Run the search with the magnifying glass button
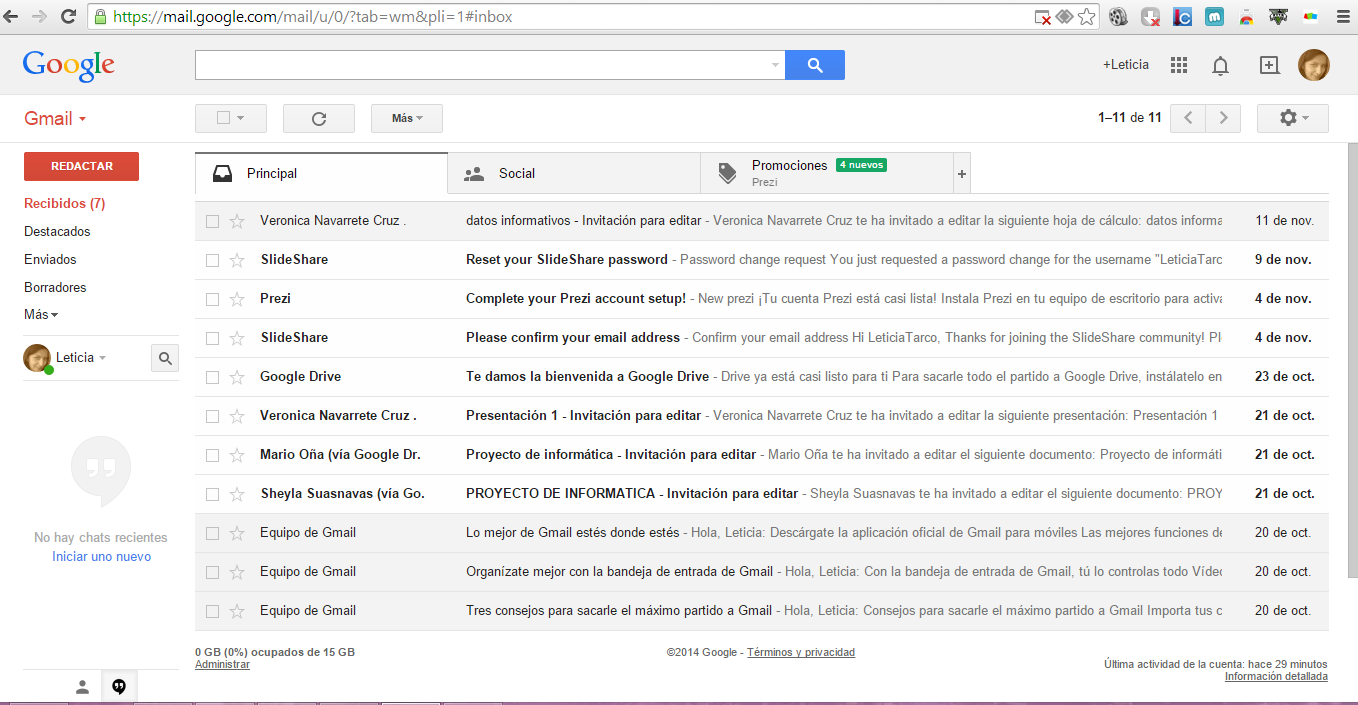 click(814, 64)
